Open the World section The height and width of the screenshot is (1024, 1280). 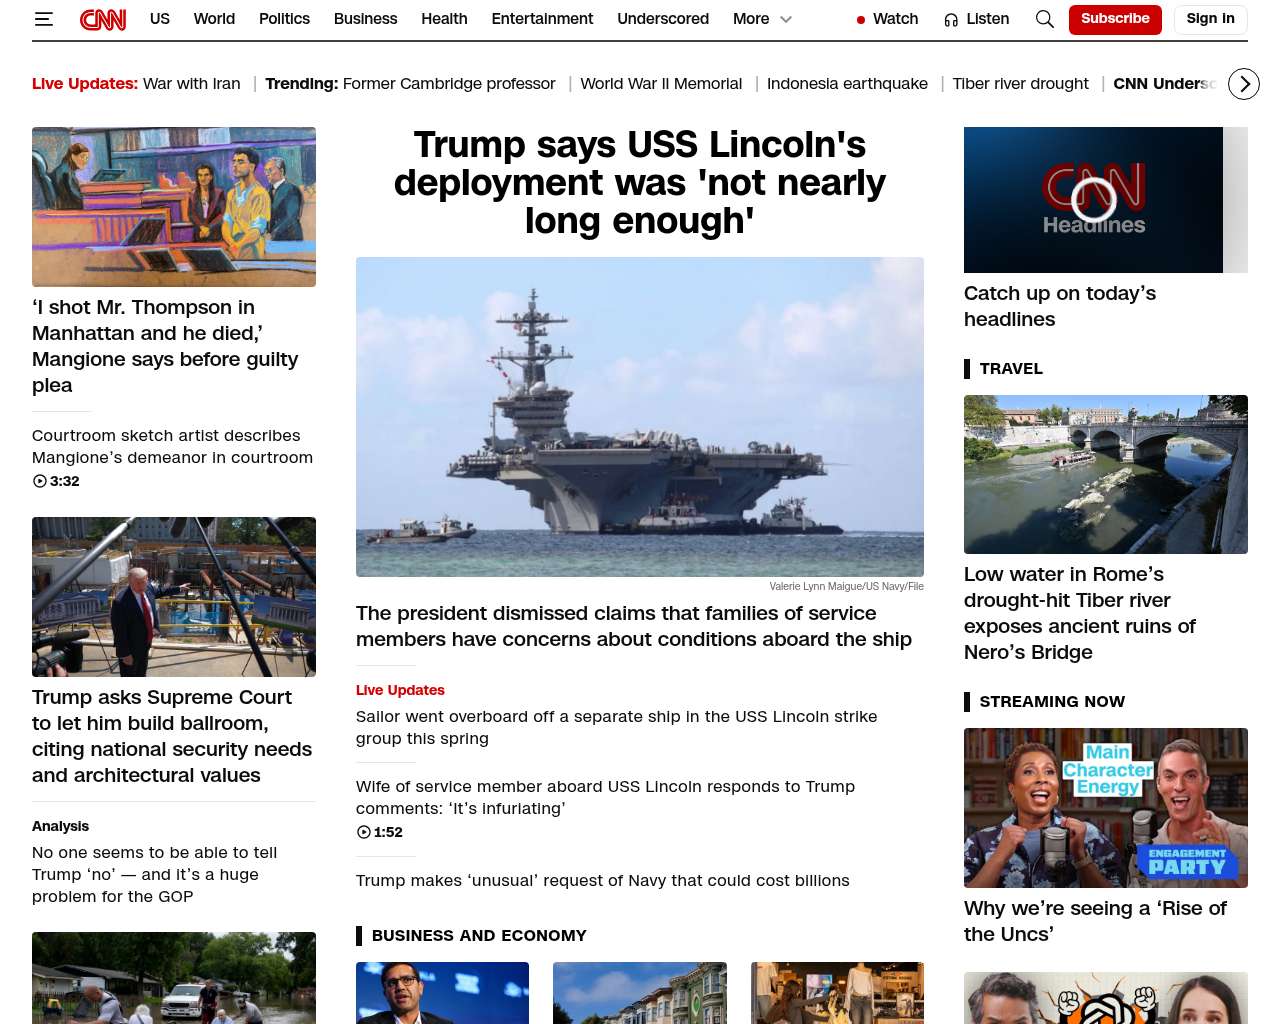[214, 19]
